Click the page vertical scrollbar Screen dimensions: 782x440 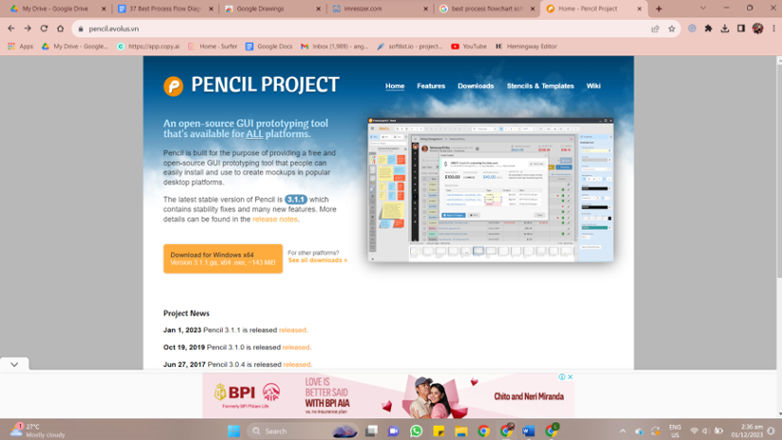click(779, 170)
